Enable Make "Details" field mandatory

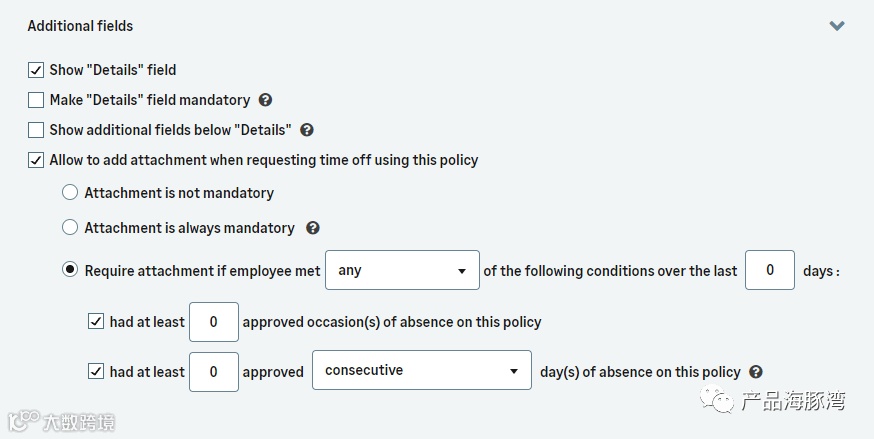click(36, 100)
